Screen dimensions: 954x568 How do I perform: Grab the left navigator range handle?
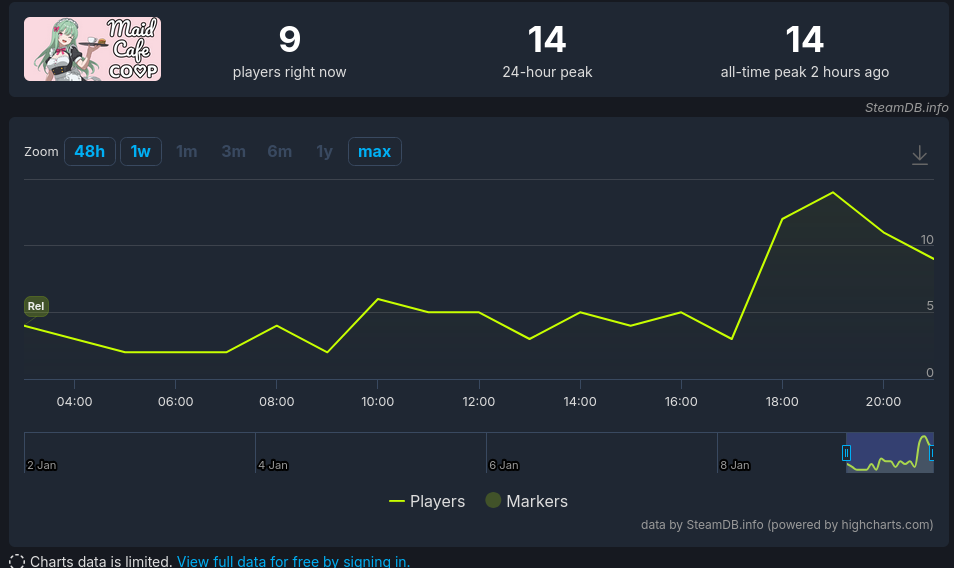846,452
